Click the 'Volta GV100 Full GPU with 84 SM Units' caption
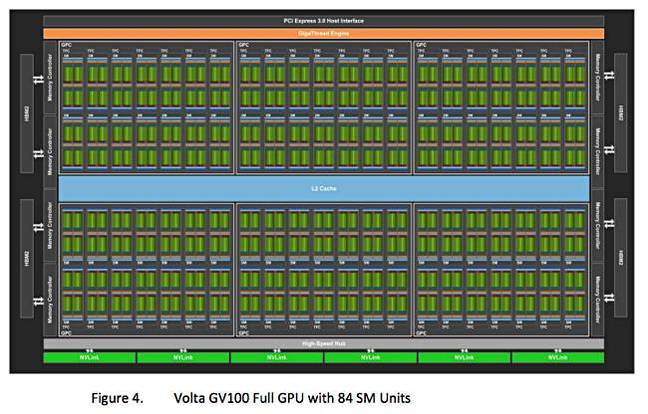 click(x=292, y=398)
